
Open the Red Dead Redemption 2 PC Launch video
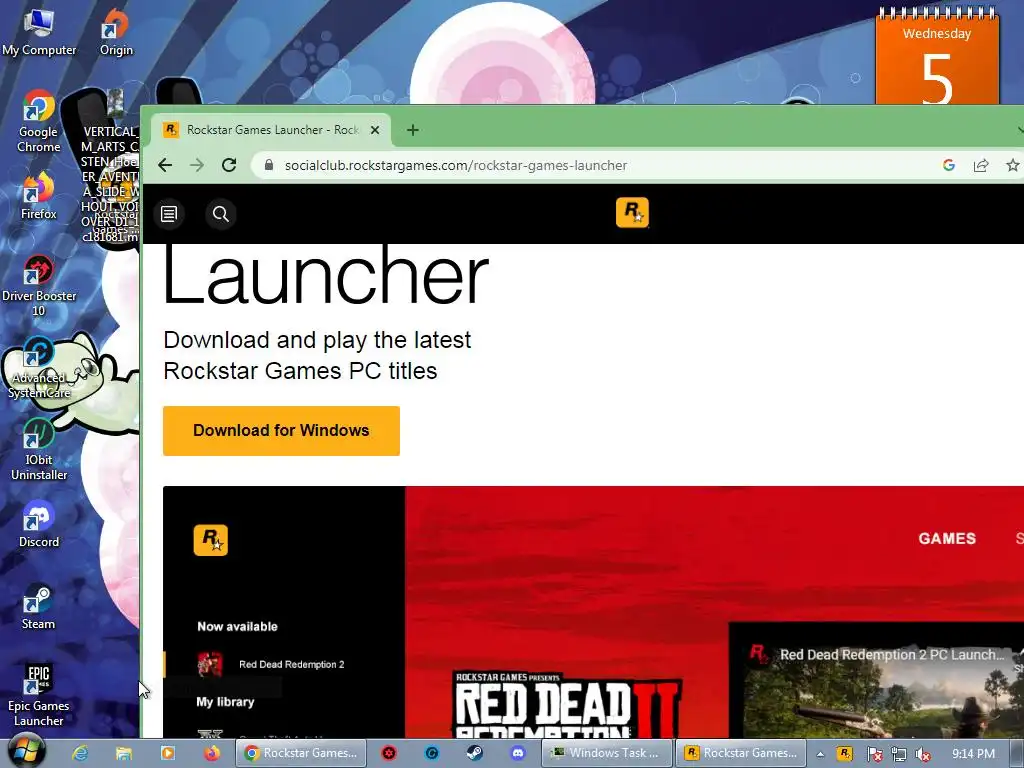click(x=876, y=680)
